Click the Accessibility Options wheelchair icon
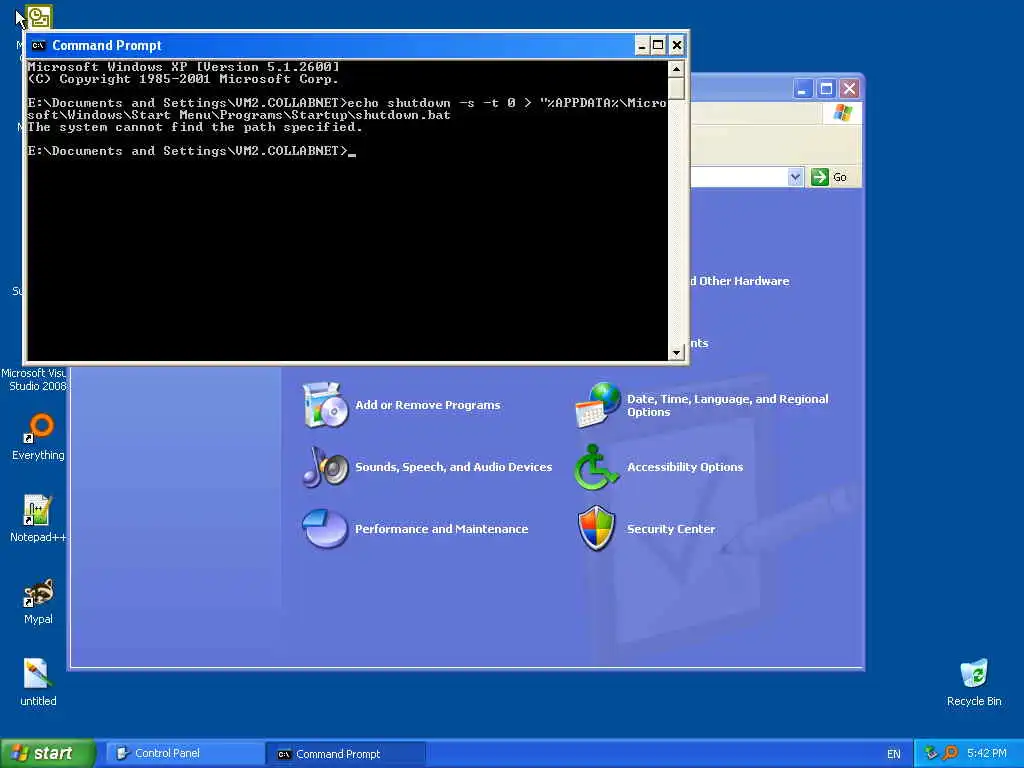This screenshot has width=1024, height=768. coord(596,467)
